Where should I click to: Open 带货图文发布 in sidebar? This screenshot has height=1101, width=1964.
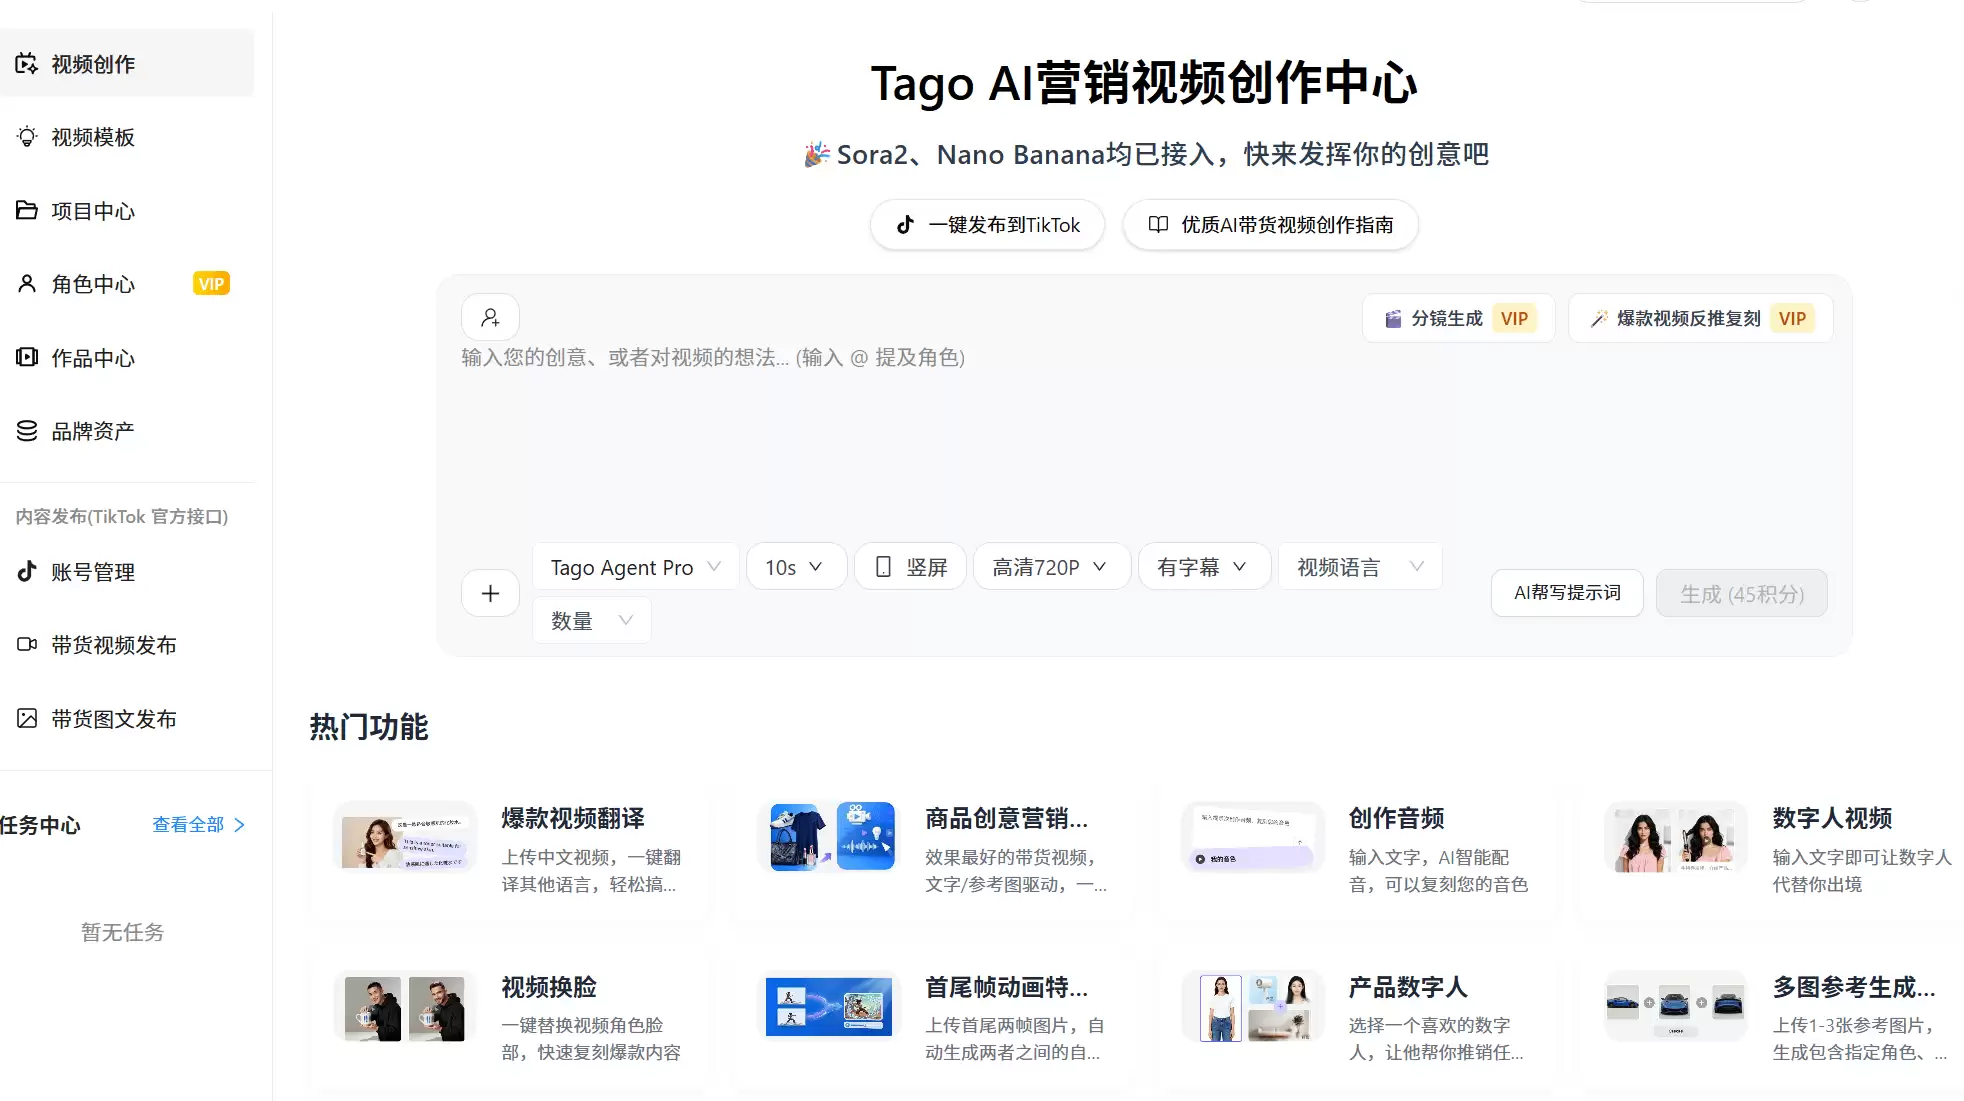(127, 718)
